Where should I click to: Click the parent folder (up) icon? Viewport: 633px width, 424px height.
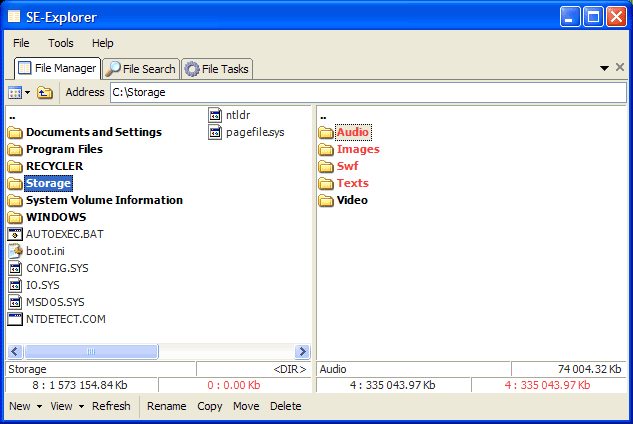click(x=45, y=92)
